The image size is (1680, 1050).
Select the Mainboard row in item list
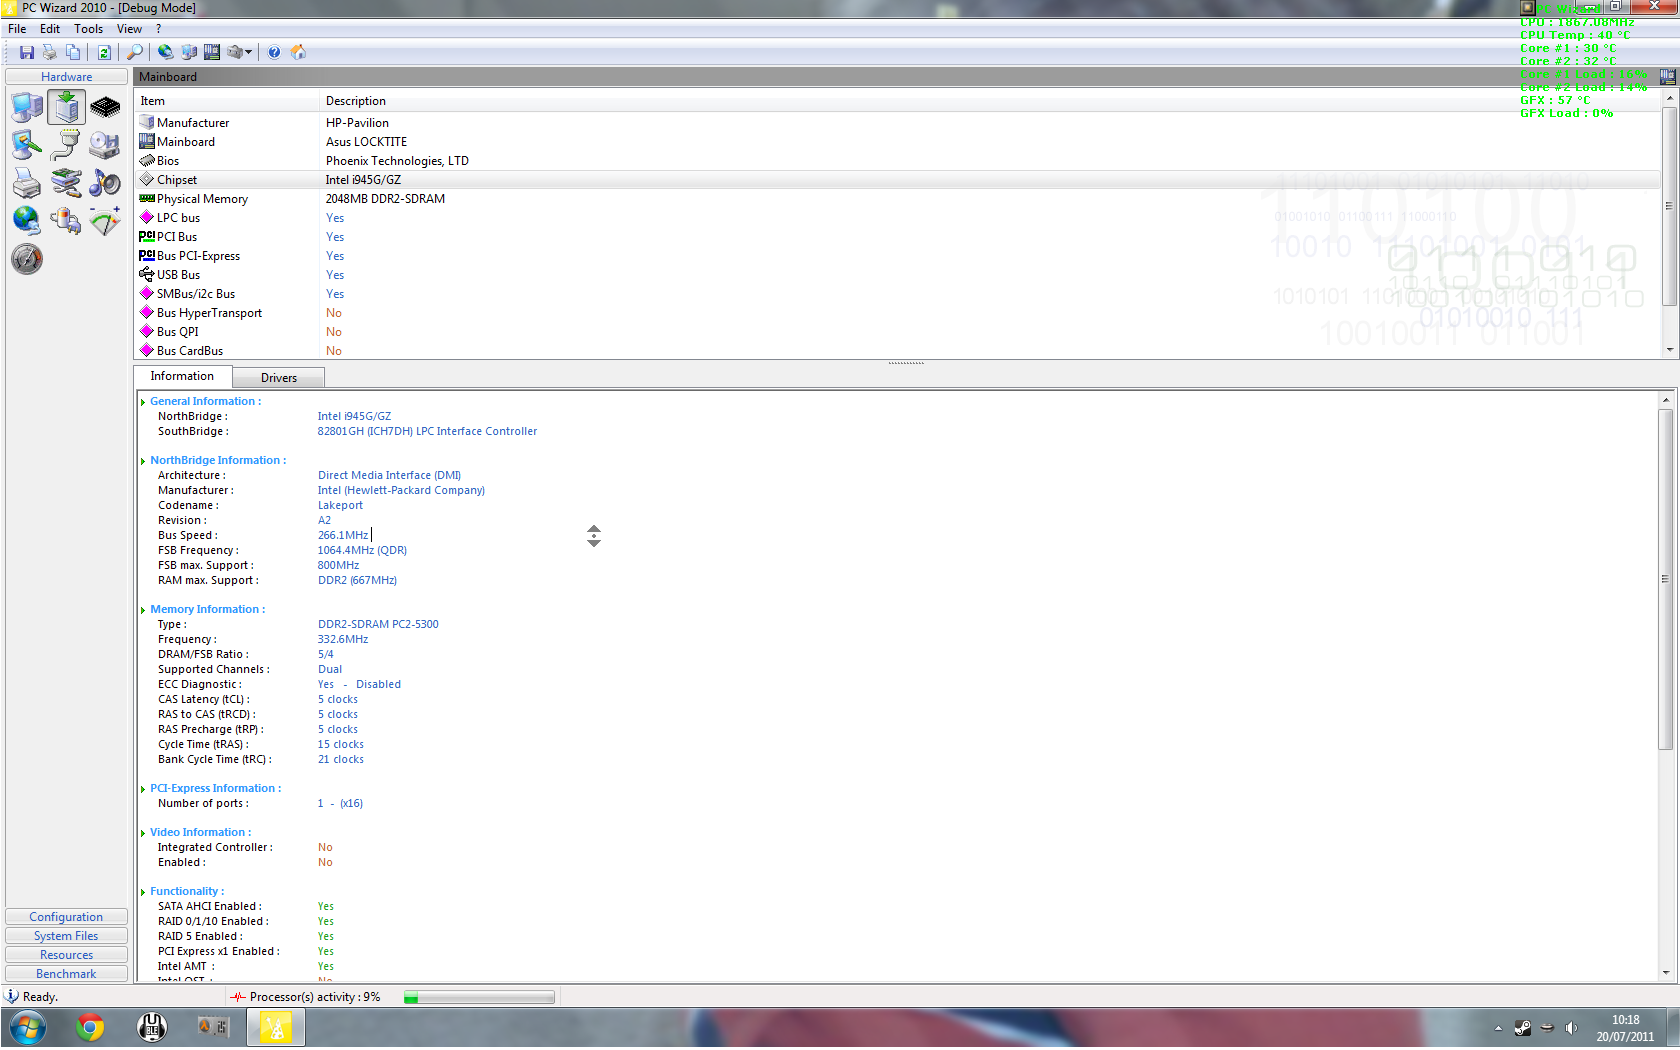[897, 142]
